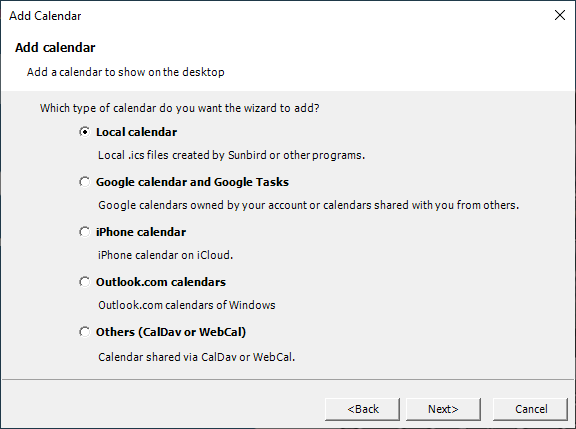Close the Add Calendar dialog window

(560, 15)
